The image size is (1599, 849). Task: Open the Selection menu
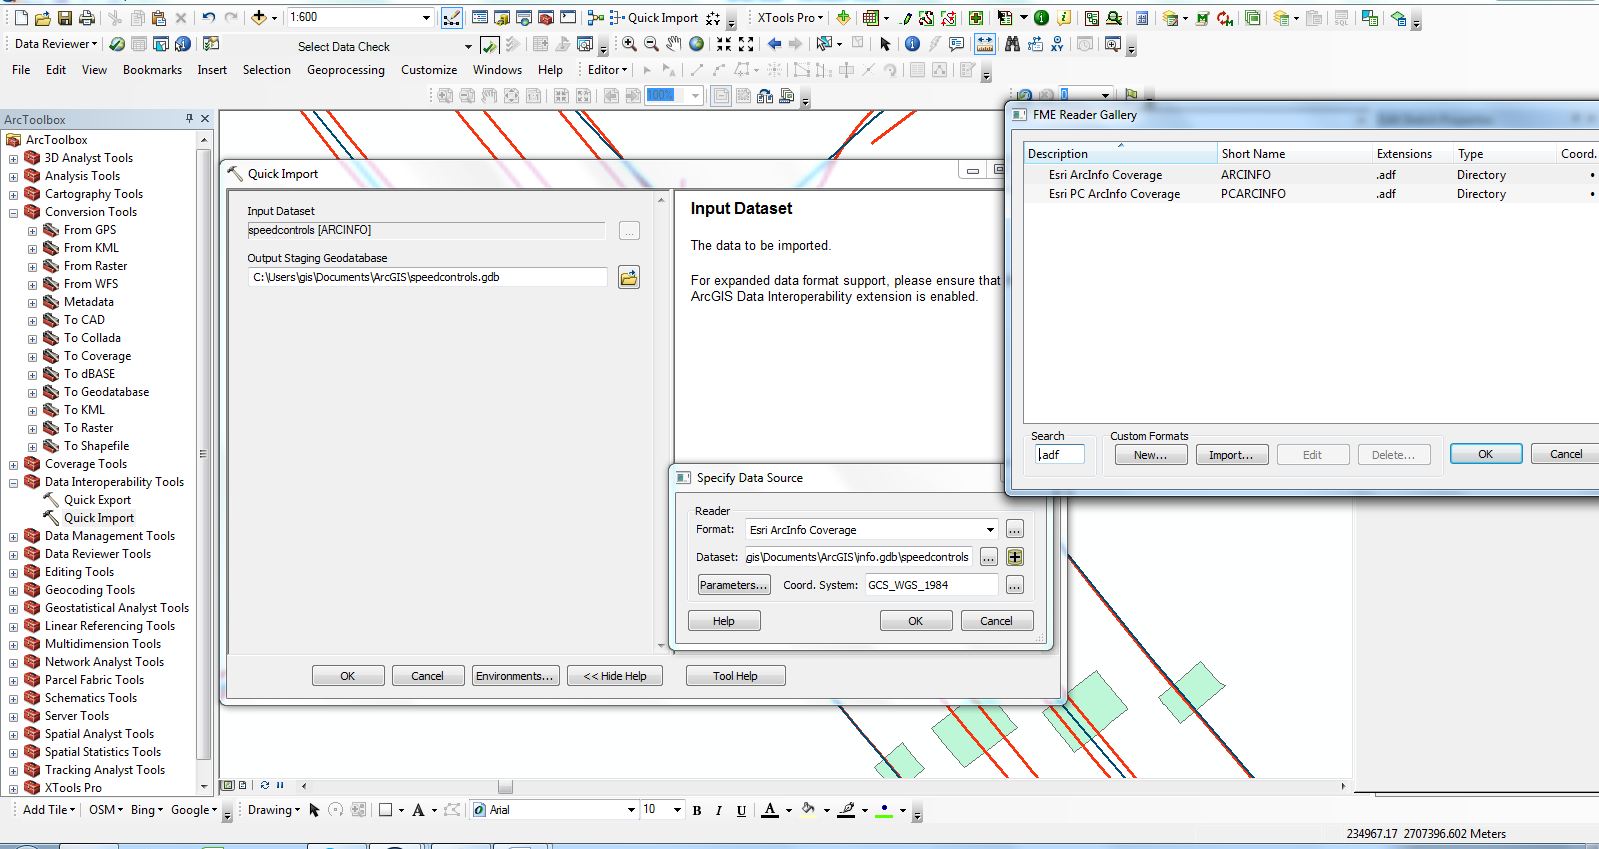click(x=266, y=70)
